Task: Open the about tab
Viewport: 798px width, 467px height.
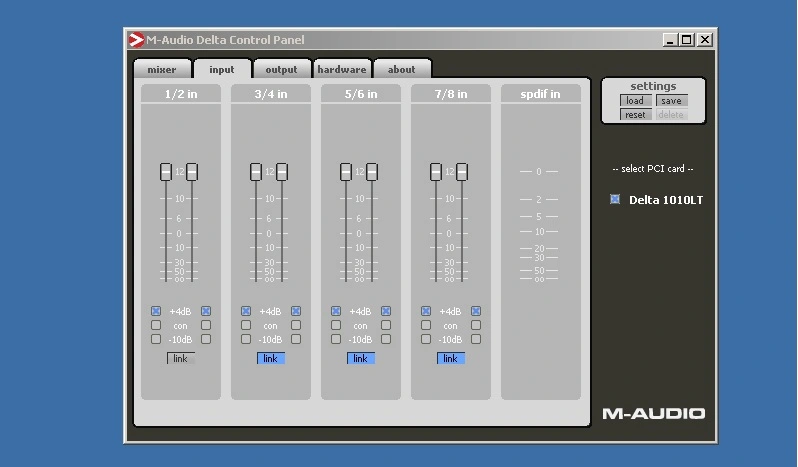Action: pos(401,69)
